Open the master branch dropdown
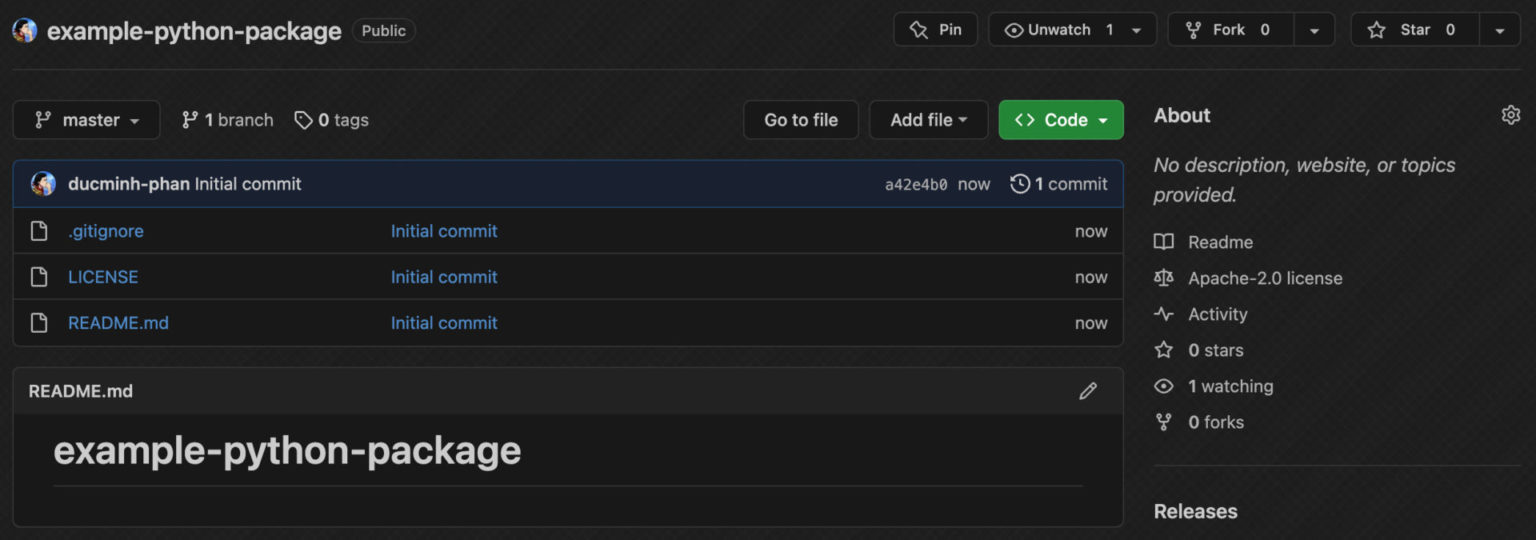Image resolution: width=1536 pixels, height=540 pixels. point(86,120)
